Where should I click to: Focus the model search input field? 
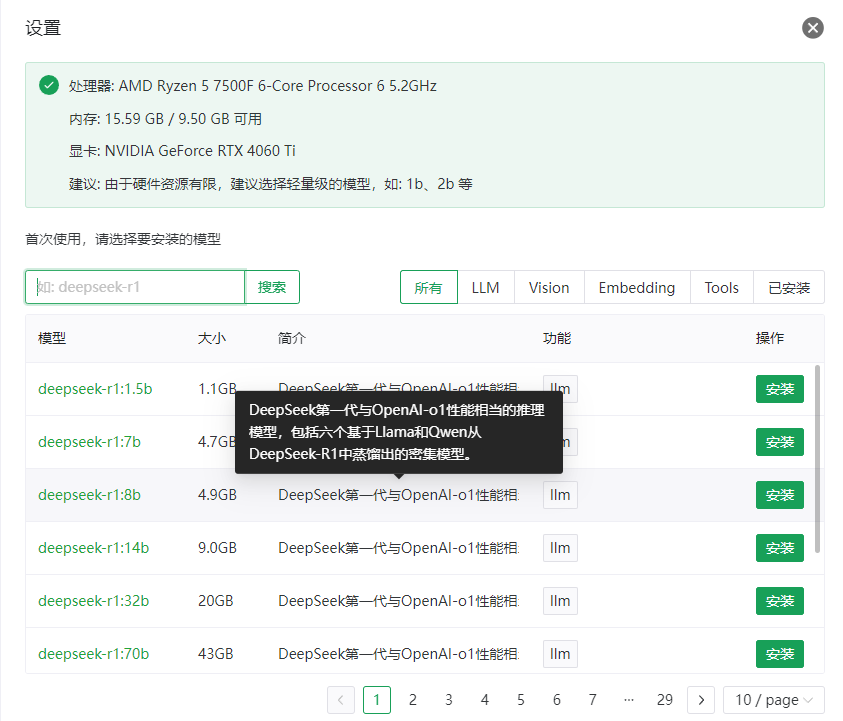coord(135,287)
